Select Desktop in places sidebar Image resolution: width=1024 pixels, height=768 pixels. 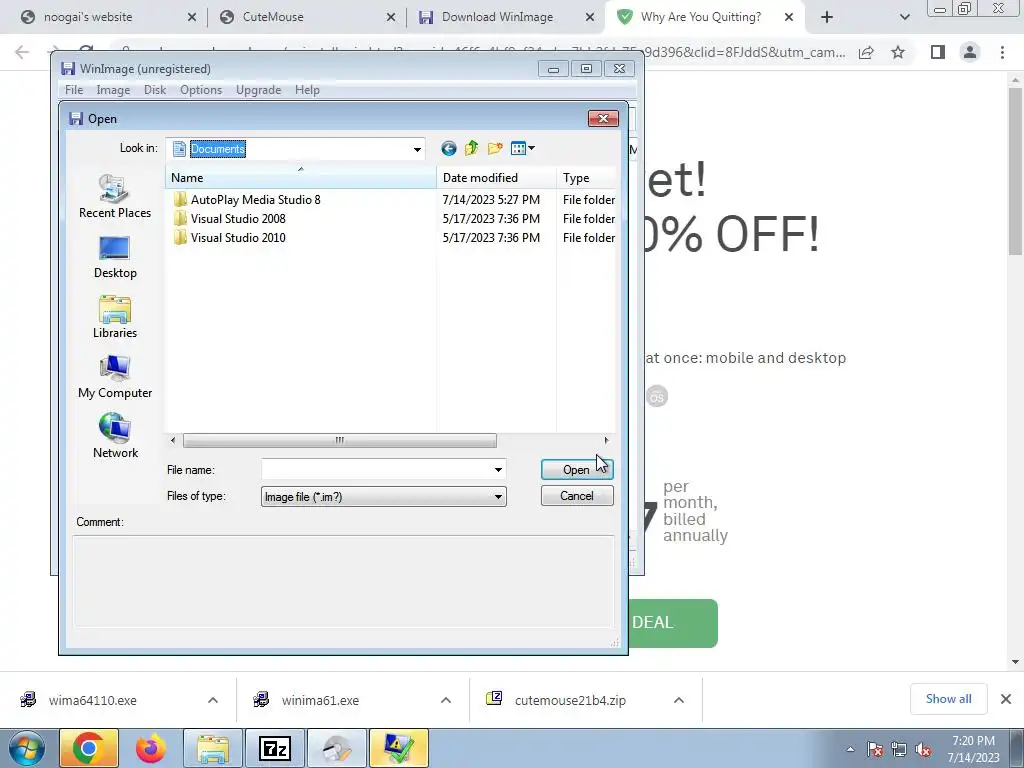pos(115,257)
